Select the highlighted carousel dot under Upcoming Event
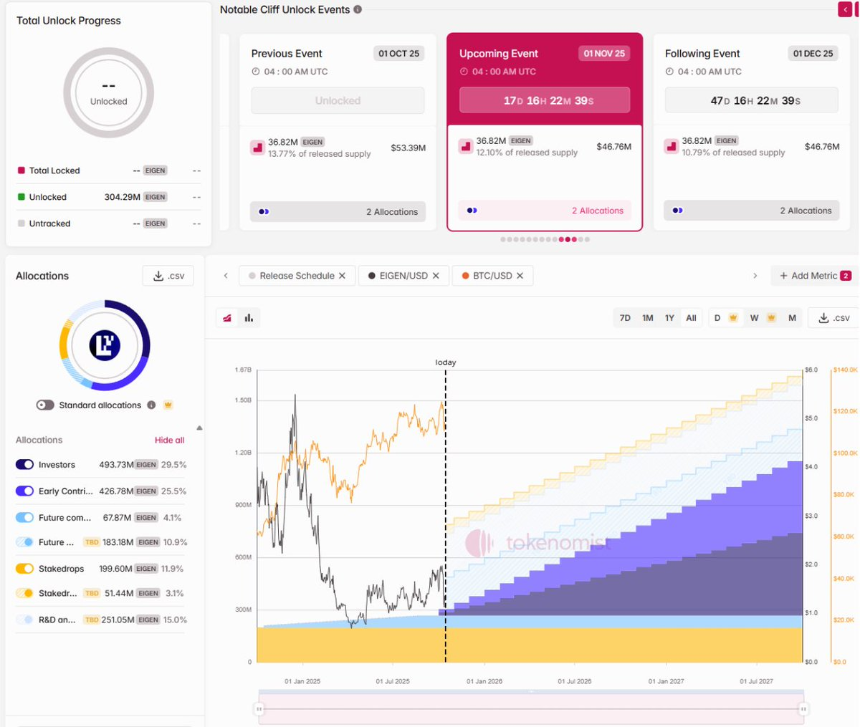 click(x=566, y=240)
